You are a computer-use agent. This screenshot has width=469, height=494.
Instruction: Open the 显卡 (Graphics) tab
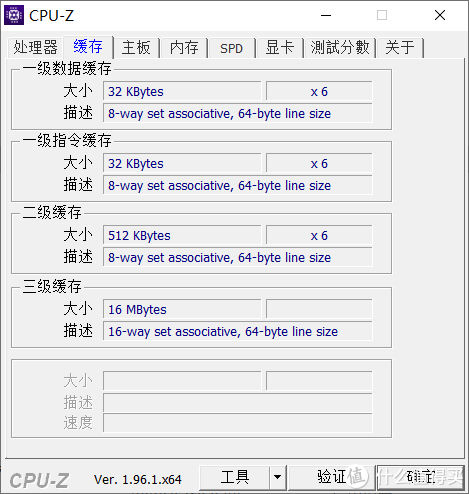279,47
